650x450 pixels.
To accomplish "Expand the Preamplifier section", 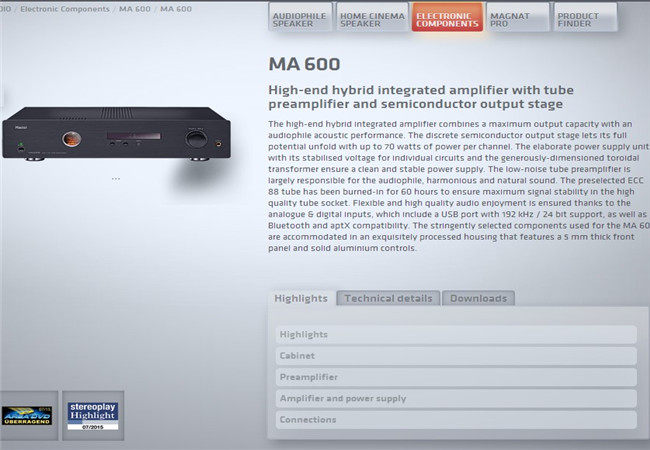I will pos(456,377).
